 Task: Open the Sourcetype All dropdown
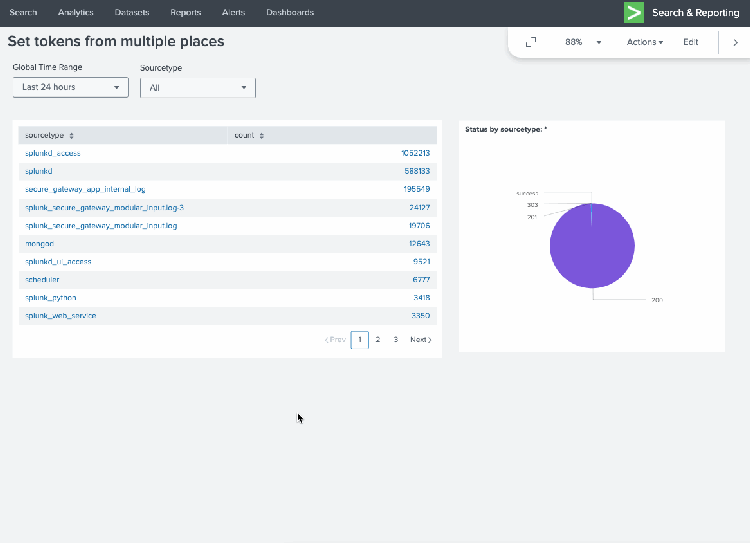coord(197,88)
